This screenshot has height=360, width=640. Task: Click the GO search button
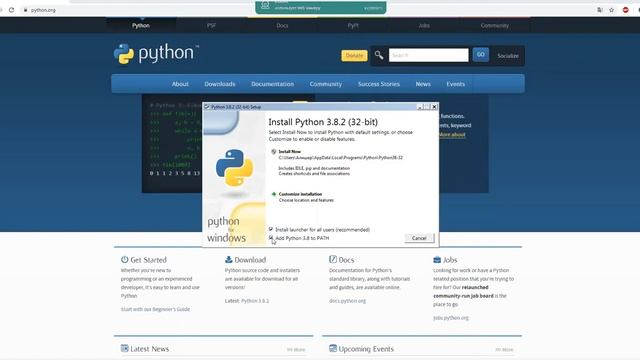click(x=480, y=55)
